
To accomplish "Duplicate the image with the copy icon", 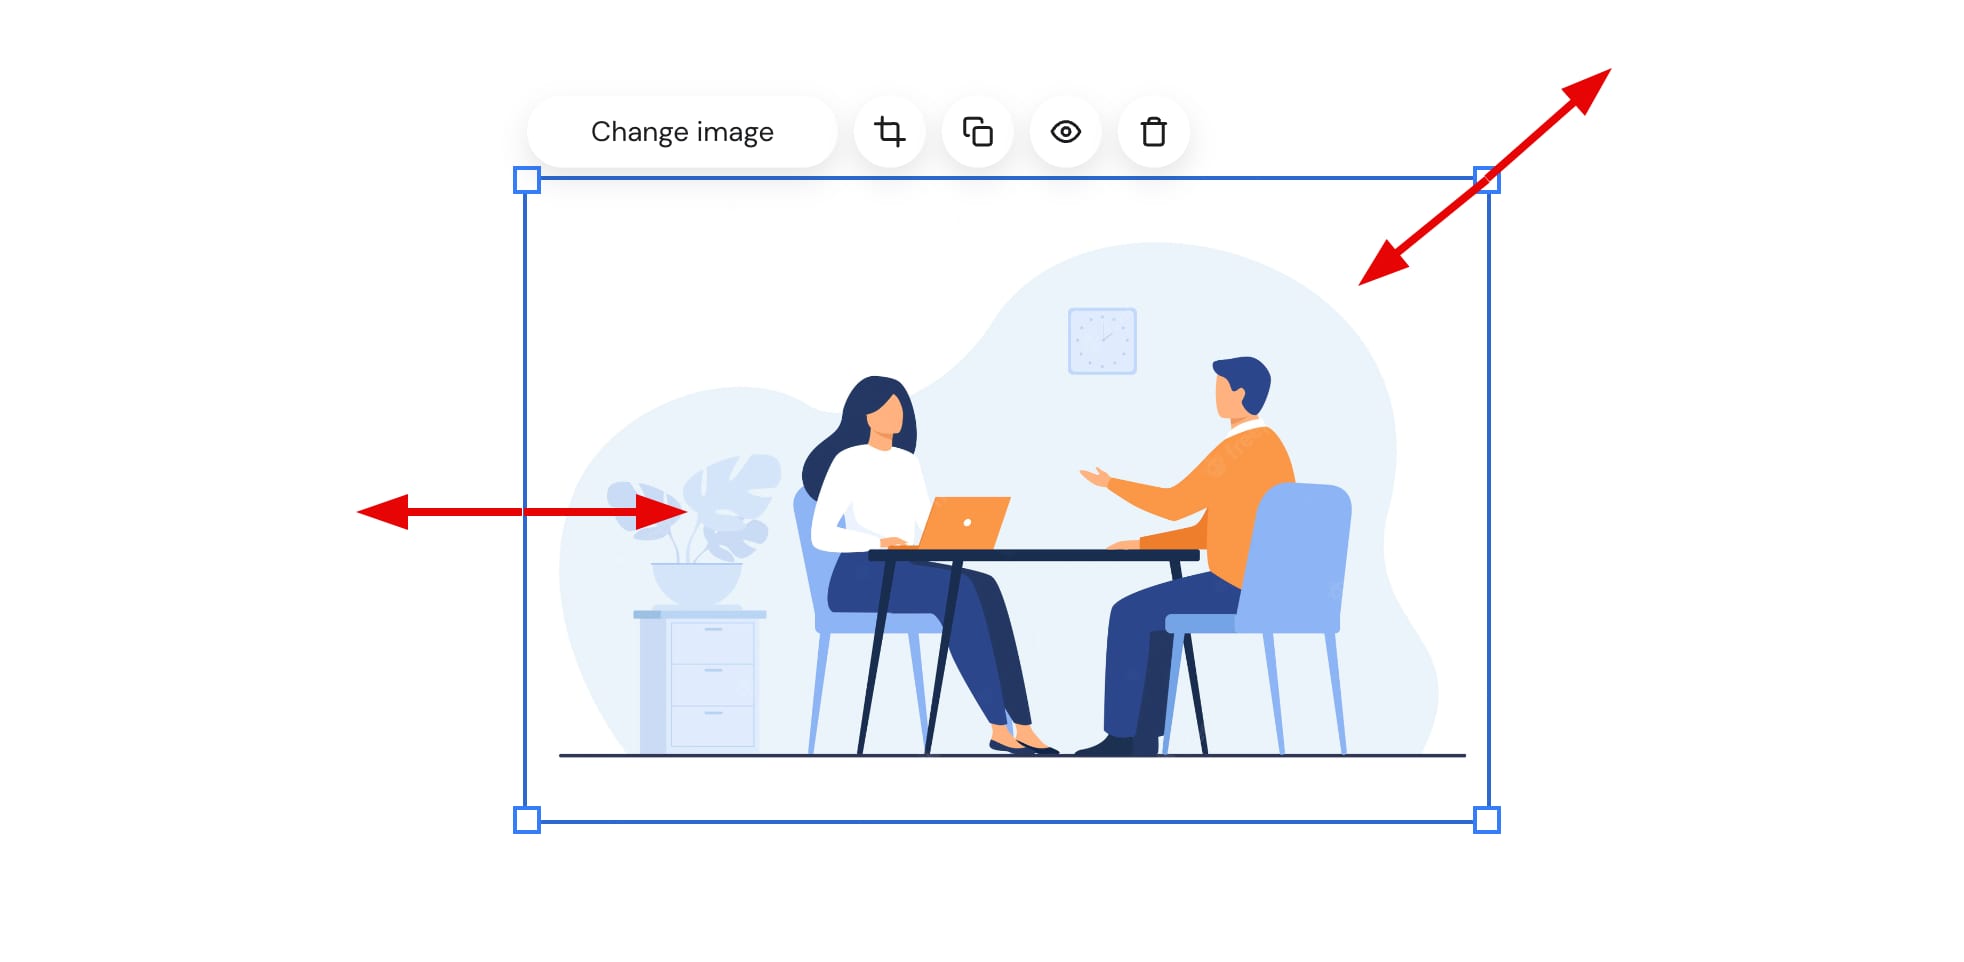I will 978,131.
